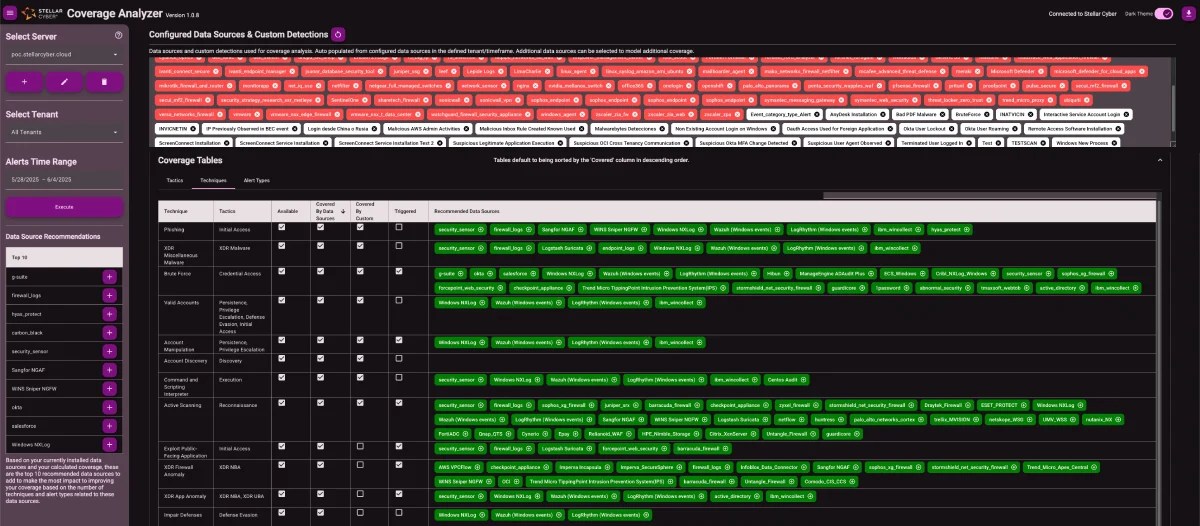Switch to the Techniques tab
The image size is (1200, 526).
(x=213, y=181)
